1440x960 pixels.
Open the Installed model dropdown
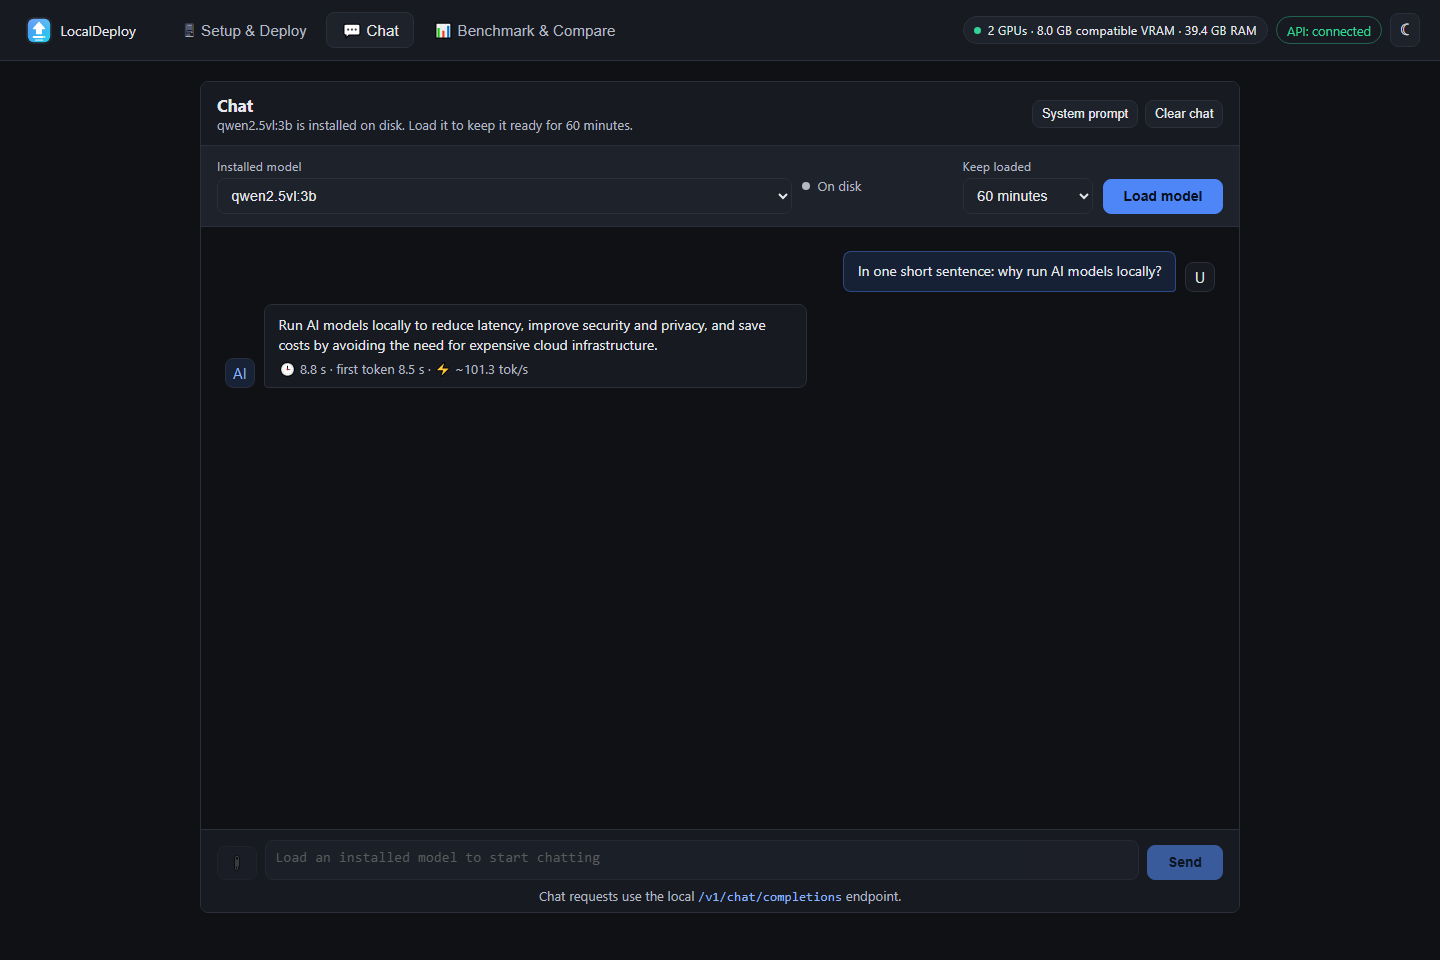click(504, 196)
